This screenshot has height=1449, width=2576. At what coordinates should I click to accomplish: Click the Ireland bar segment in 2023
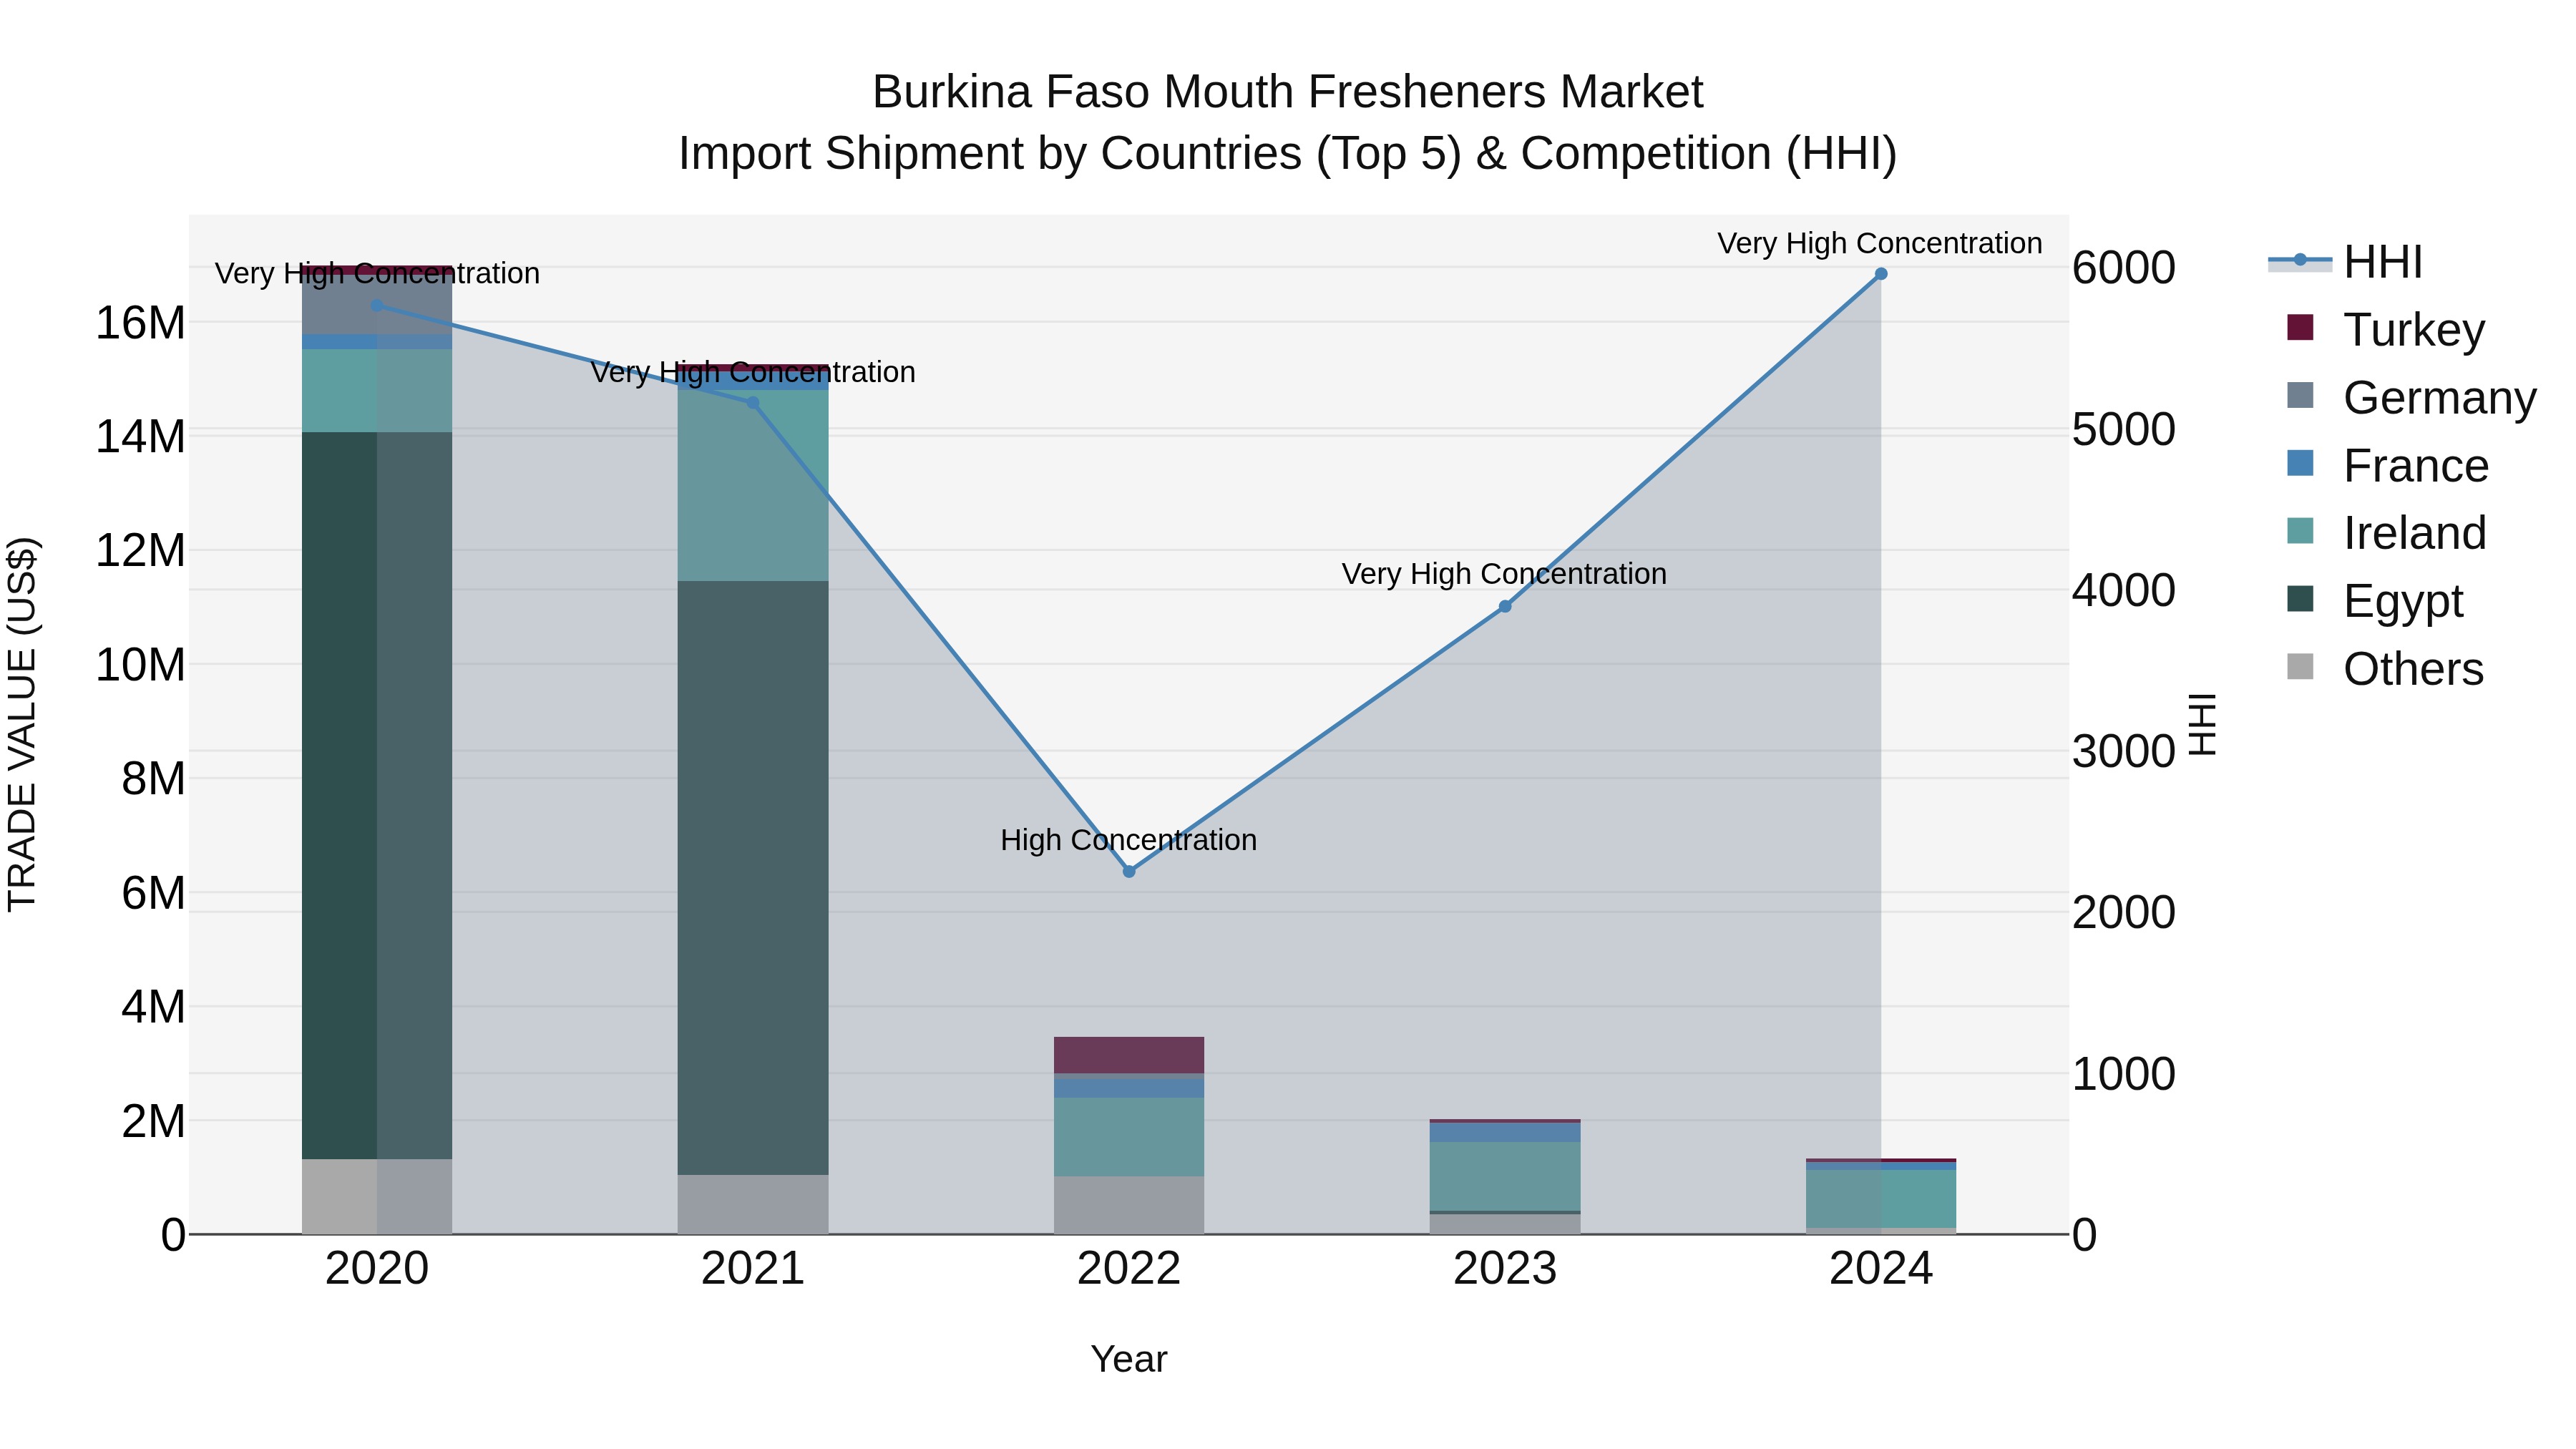point(1505,1176)
